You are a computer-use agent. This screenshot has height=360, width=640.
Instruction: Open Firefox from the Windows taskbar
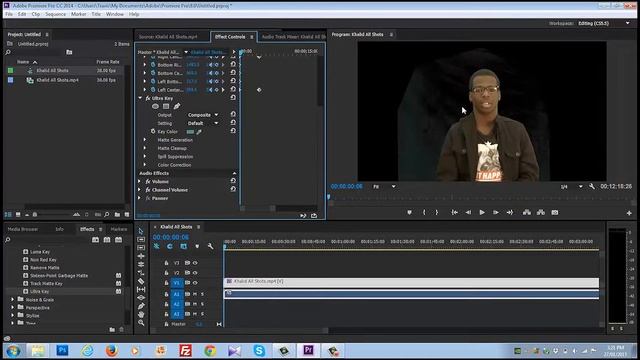click(111, 350)
